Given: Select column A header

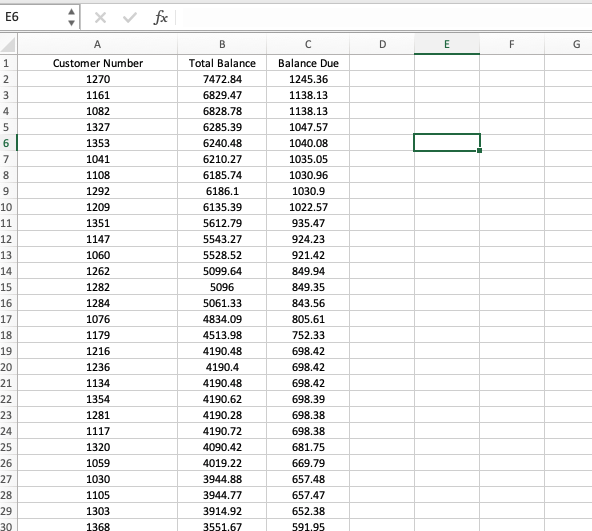Looking at the screenshot, I should point(97,44).
